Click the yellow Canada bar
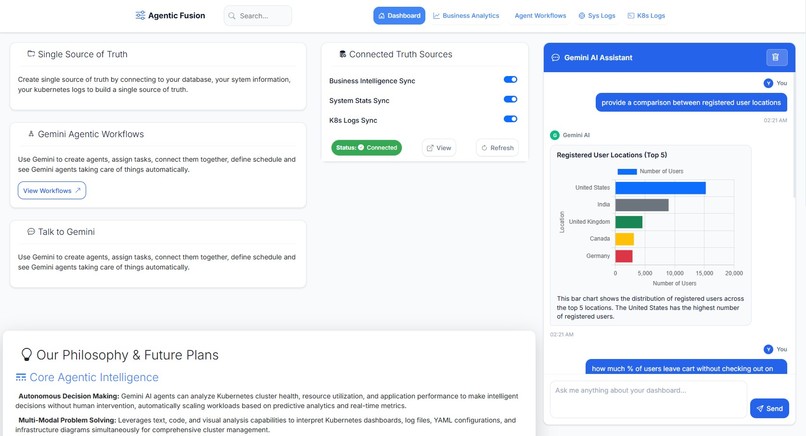This screenshot has width=806, height=436. coord(625,239)
